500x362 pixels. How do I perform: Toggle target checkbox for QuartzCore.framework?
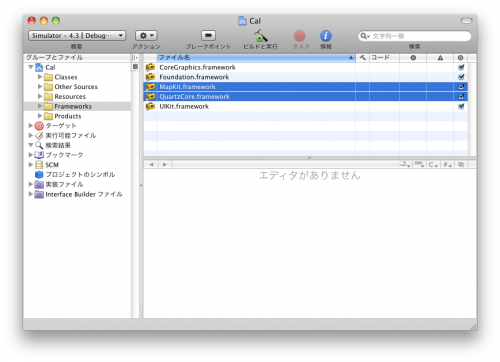461,97
